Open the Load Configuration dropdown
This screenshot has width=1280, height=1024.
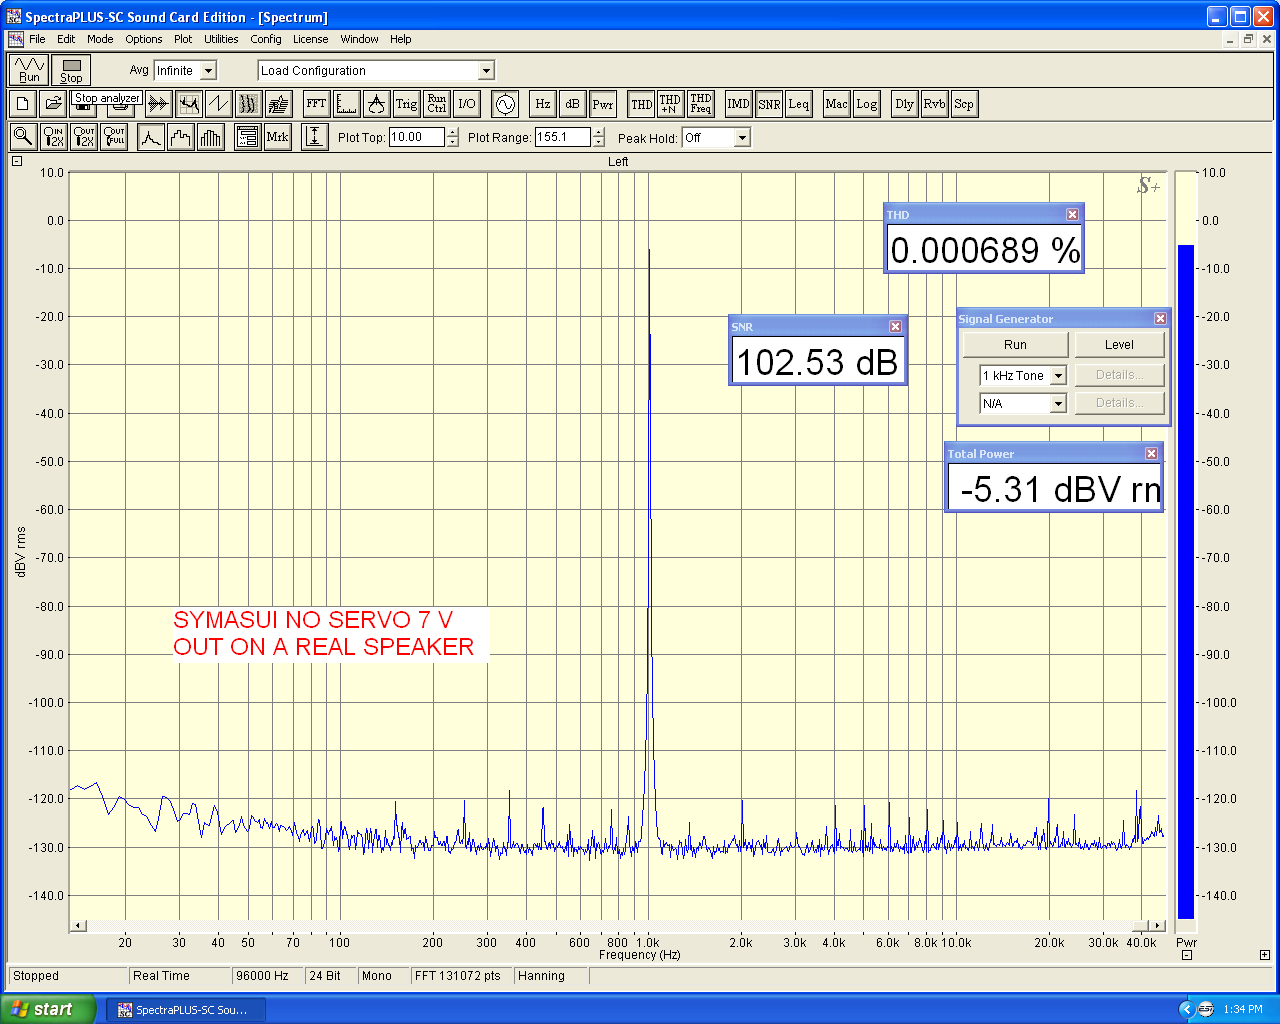486,71
